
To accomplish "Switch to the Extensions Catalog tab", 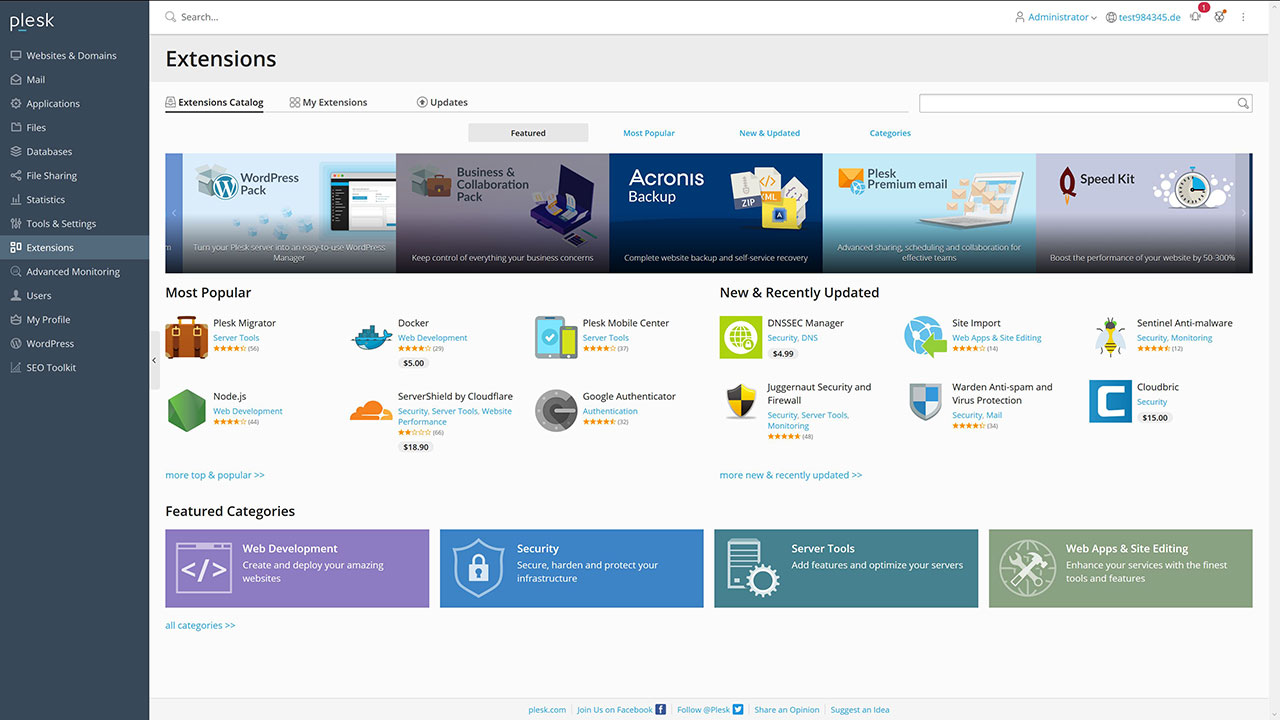I will pos(214,102).
